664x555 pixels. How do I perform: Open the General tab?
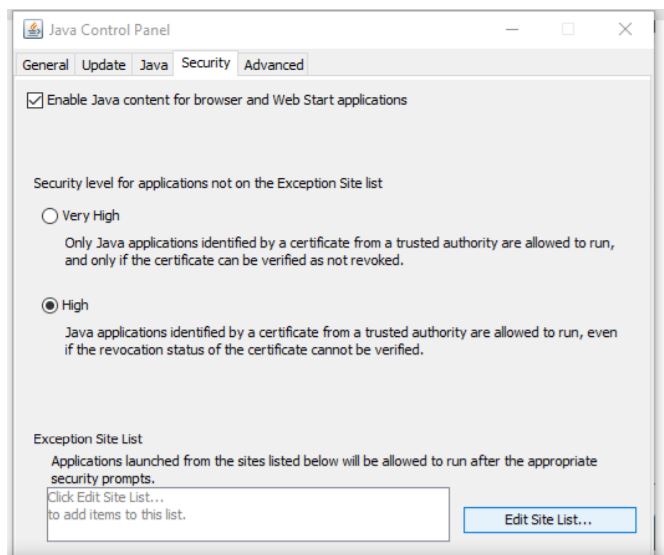point(45,65)
